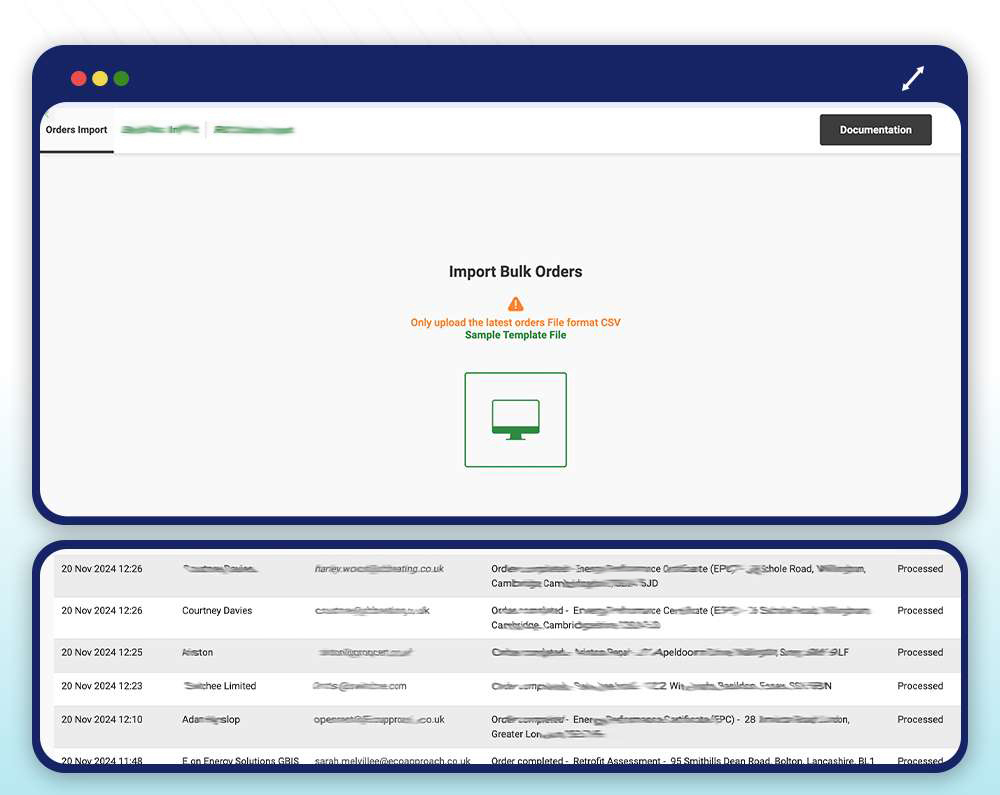Click Processed status in the 12:23 row
The image size is (1000, 795).
tap(920, 686)
